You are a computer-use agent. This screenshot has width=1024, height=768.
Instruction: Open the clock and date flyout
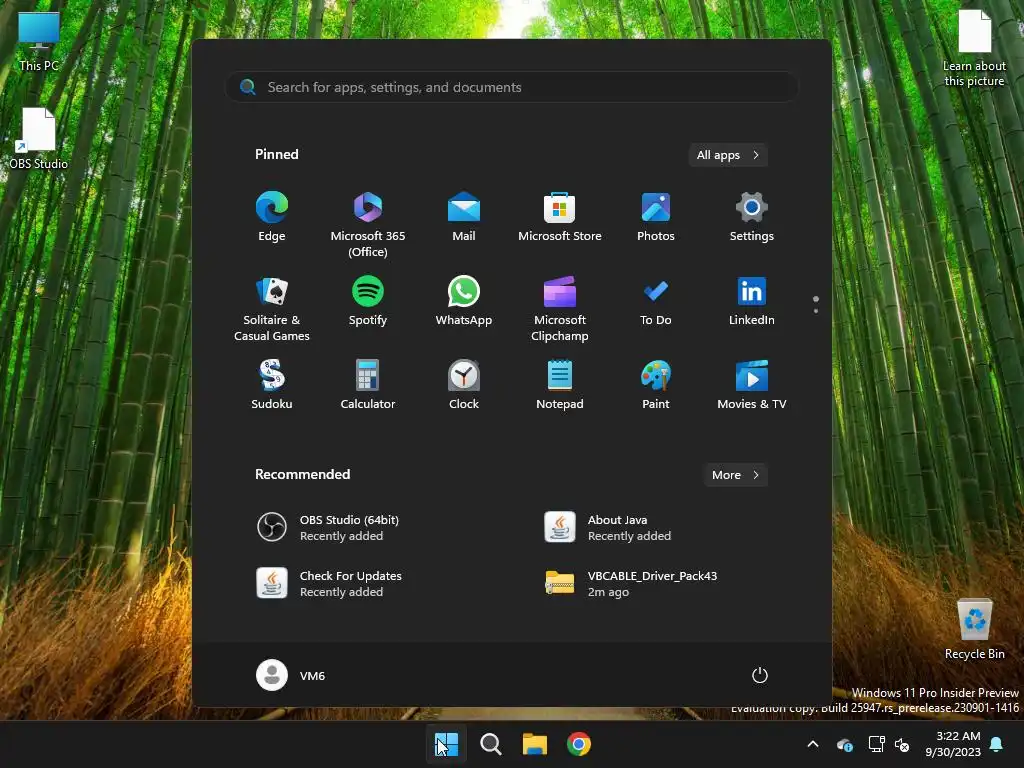tap(953, 744)
